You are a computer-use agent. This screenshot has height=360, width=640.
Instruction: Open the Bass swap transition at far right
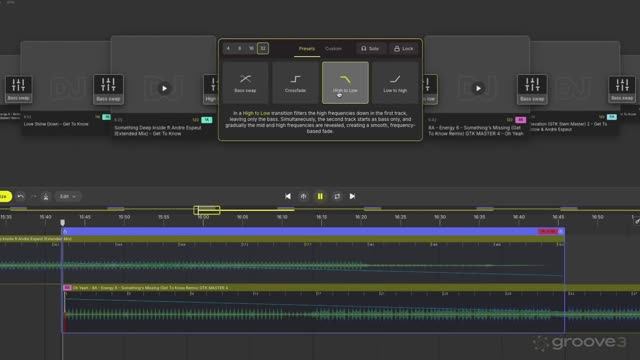[x=622, y=89]
